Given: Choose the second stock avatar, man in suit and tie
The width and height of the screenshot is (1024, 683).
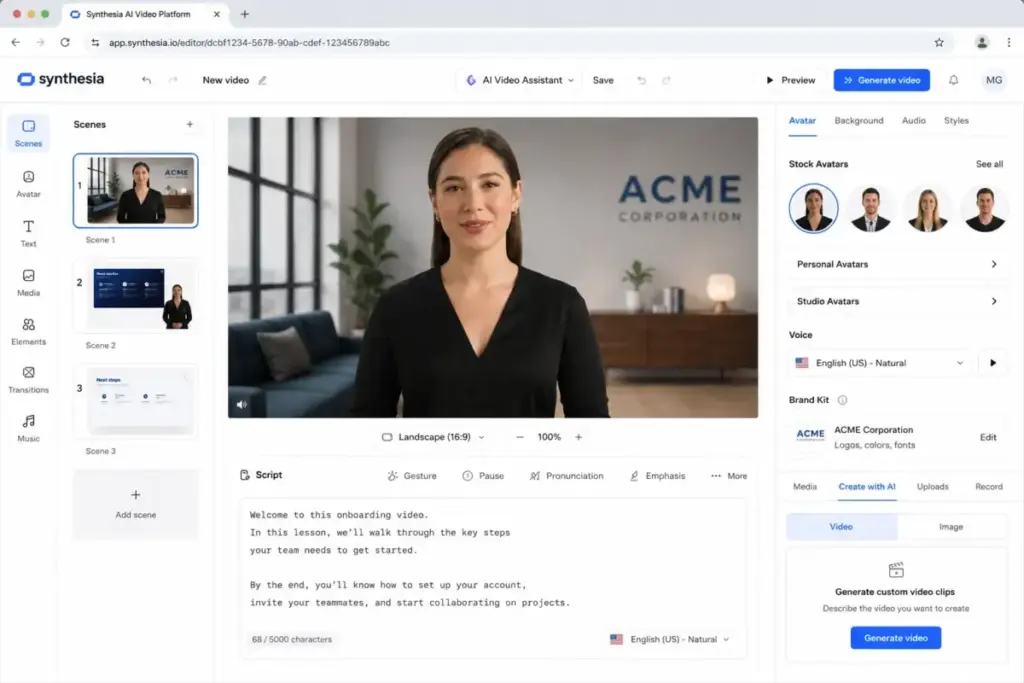Looking at the screenshot, I should 871,208.
